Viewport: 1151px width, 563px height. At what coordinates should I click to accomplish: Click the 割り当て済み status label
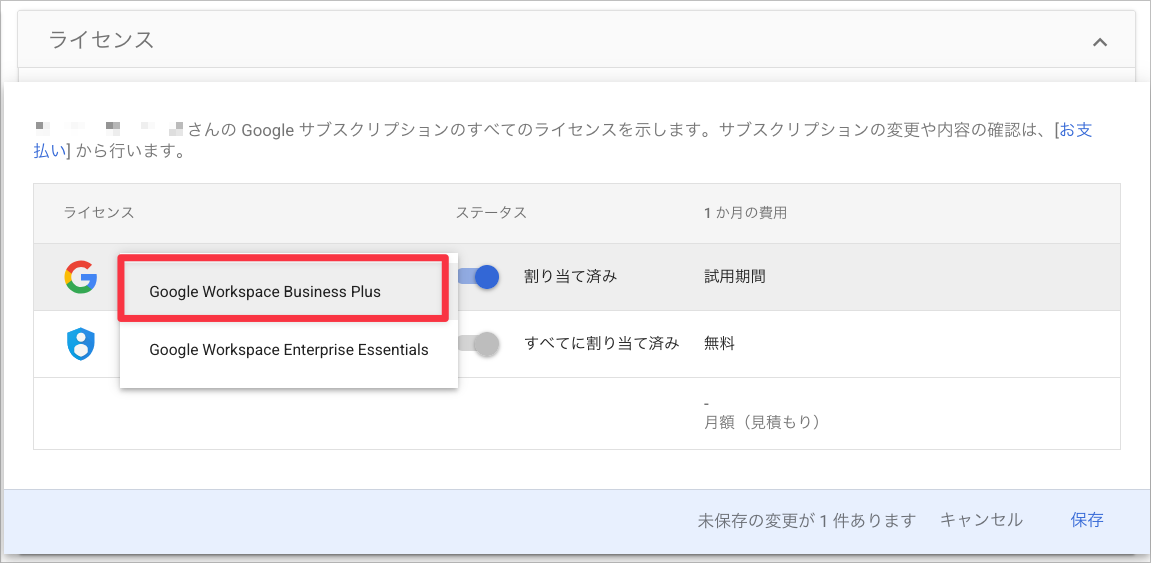point(570,277)
